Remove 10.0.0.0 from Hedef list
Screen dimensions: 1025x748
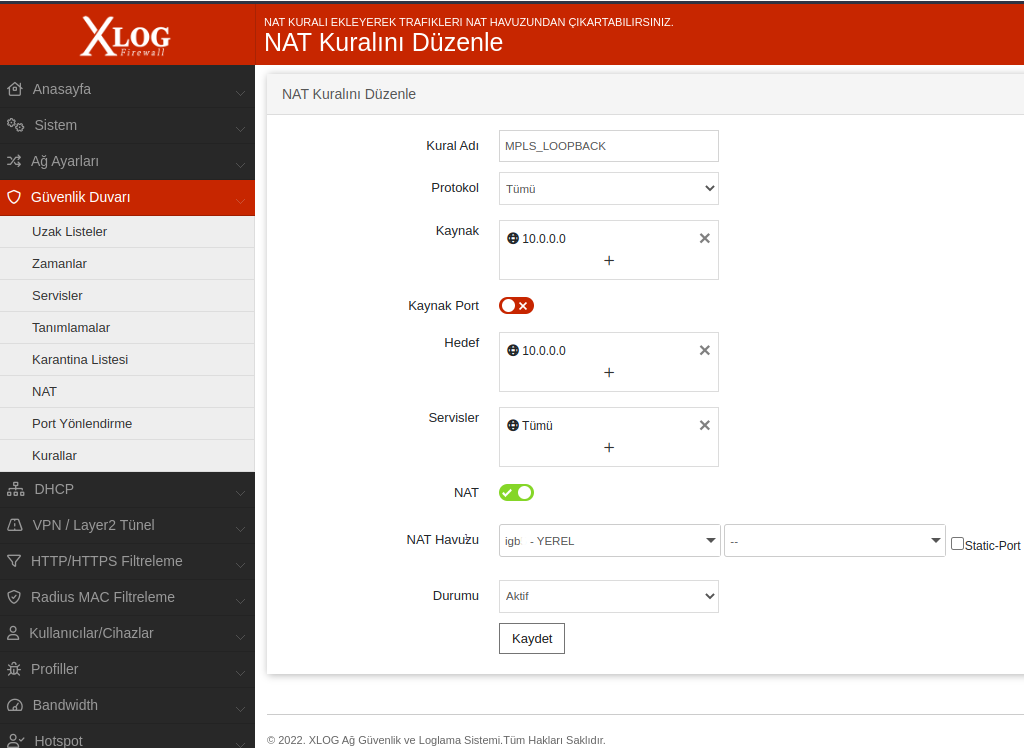705,350
